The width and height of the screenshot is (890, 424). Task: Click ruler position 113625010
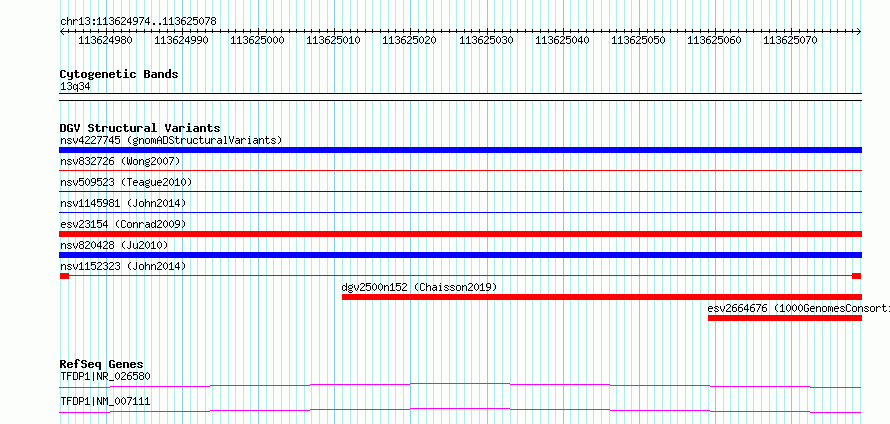(x=333, y=40)
